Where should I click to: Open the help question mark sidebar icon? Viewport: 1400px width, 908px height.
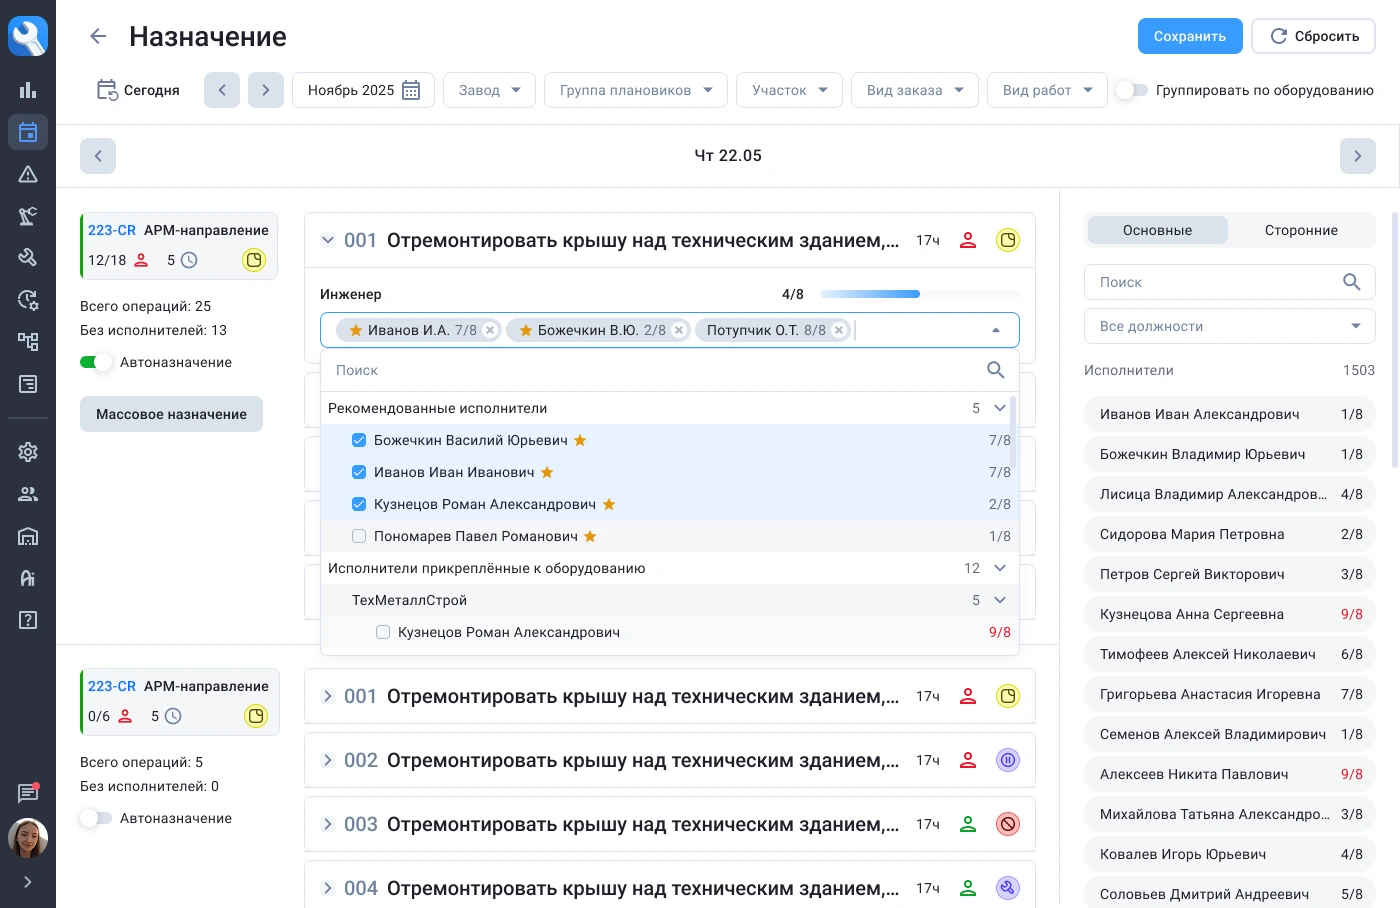(x=28, y=620)
